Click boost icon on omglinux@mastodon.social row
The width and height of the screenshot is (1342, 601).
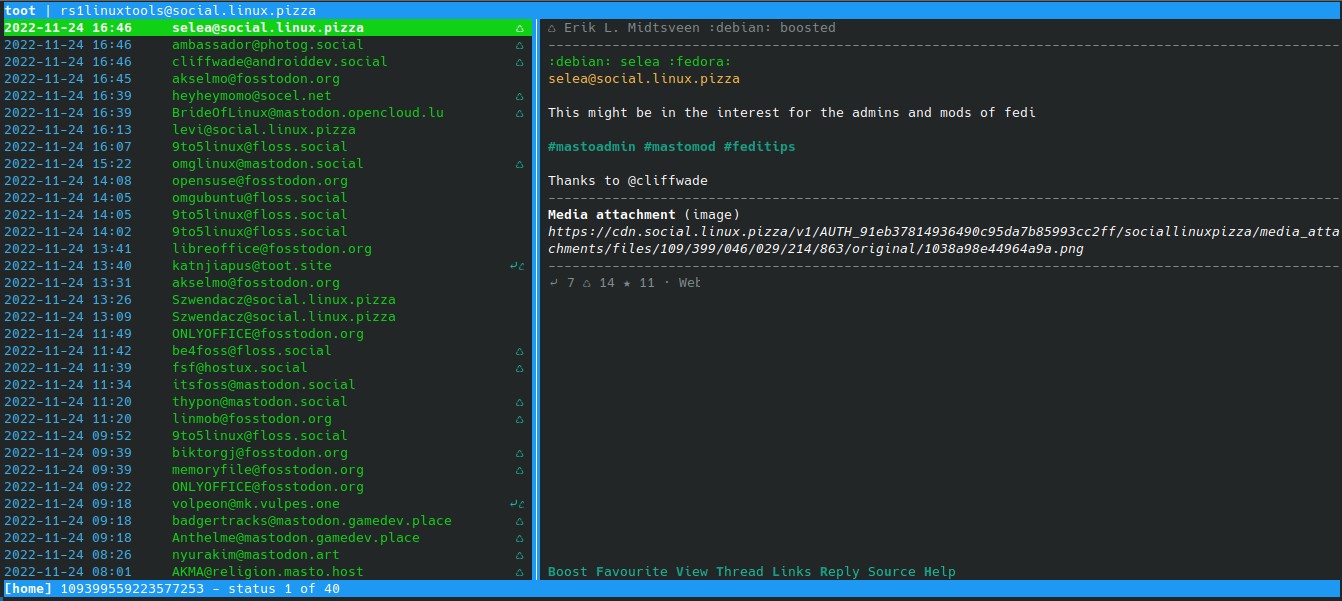click(519, 164)
